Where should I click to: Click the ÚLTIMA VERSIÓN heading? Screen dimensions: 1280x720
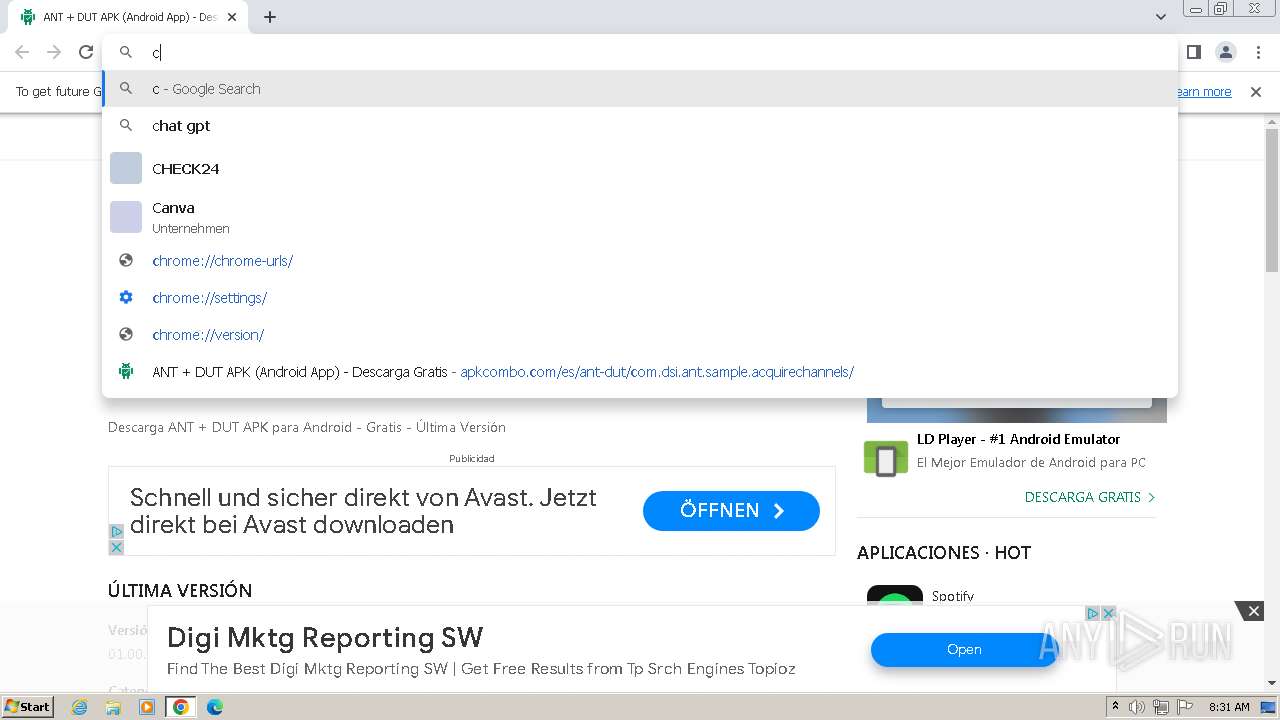pos(180,591)
